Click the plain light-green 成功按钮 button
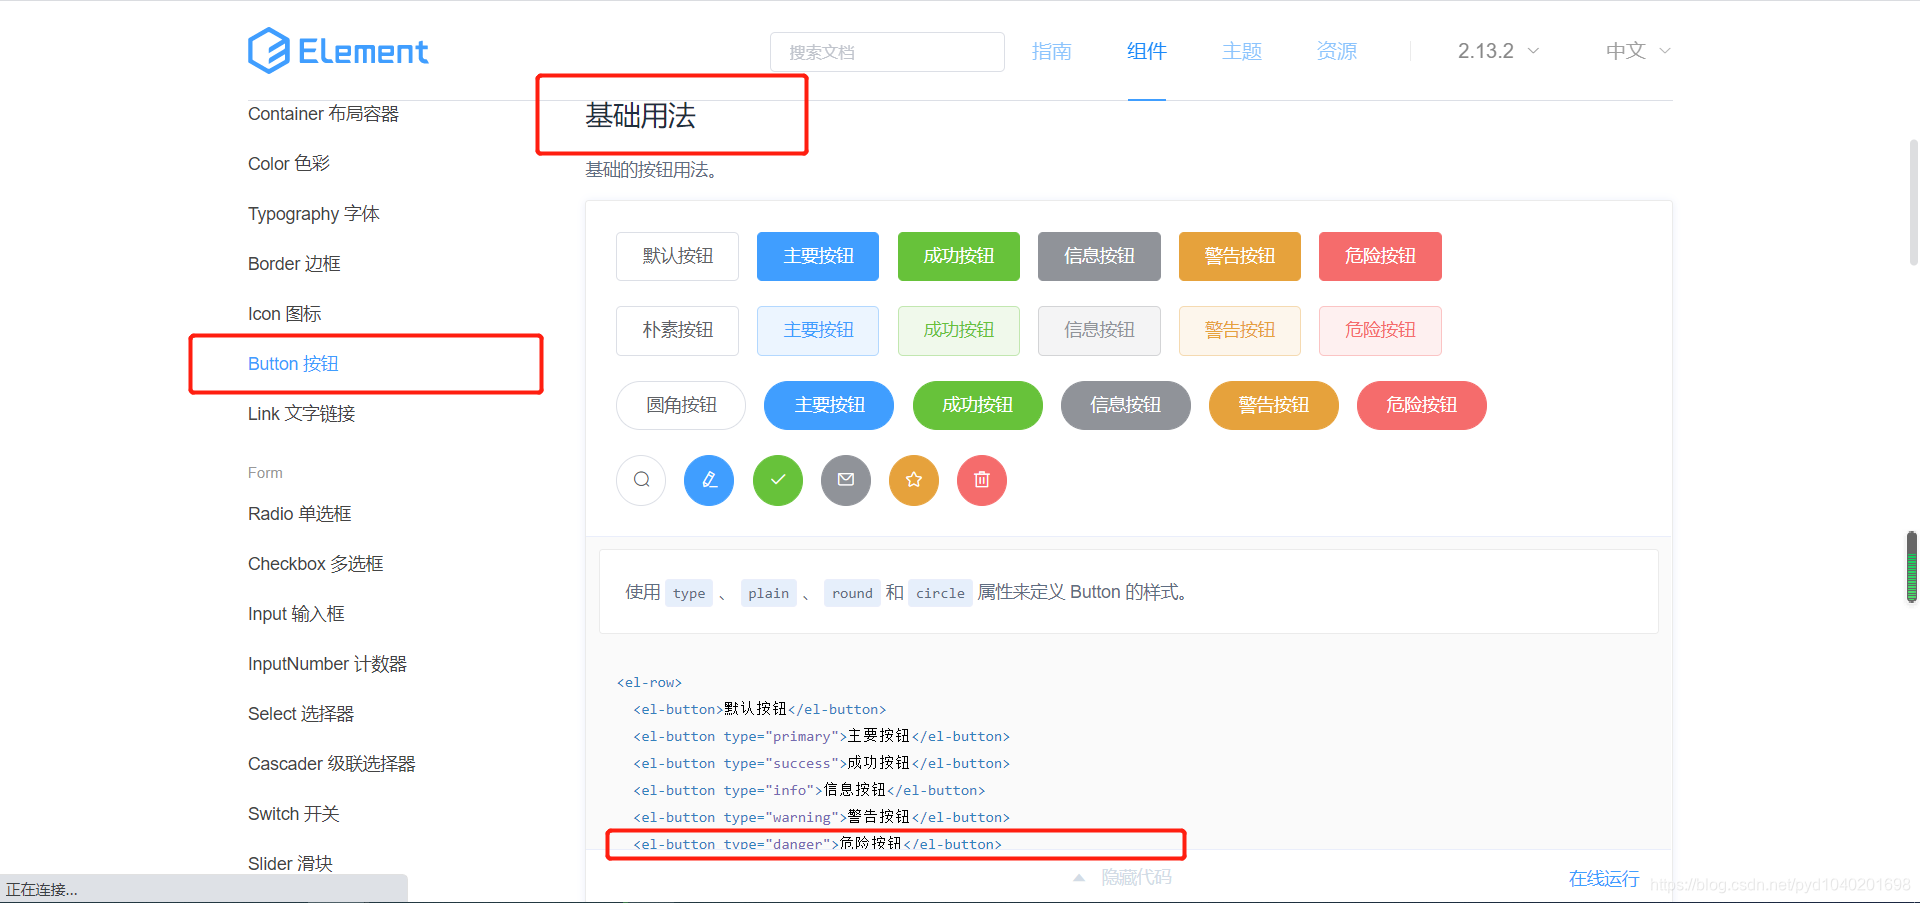The width and height of the screenshot is (1920, 903). tap(959, 331)
